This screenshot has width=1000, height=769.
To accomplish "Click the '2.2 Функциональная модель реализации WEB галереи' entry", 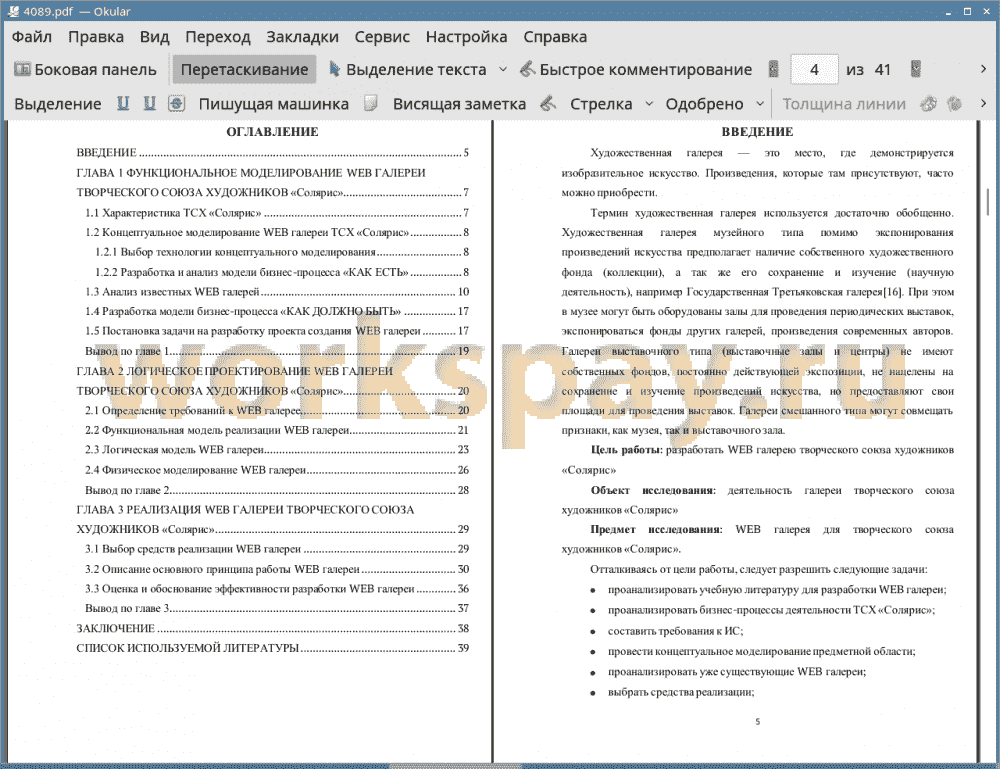I will [x=277, y=430].
